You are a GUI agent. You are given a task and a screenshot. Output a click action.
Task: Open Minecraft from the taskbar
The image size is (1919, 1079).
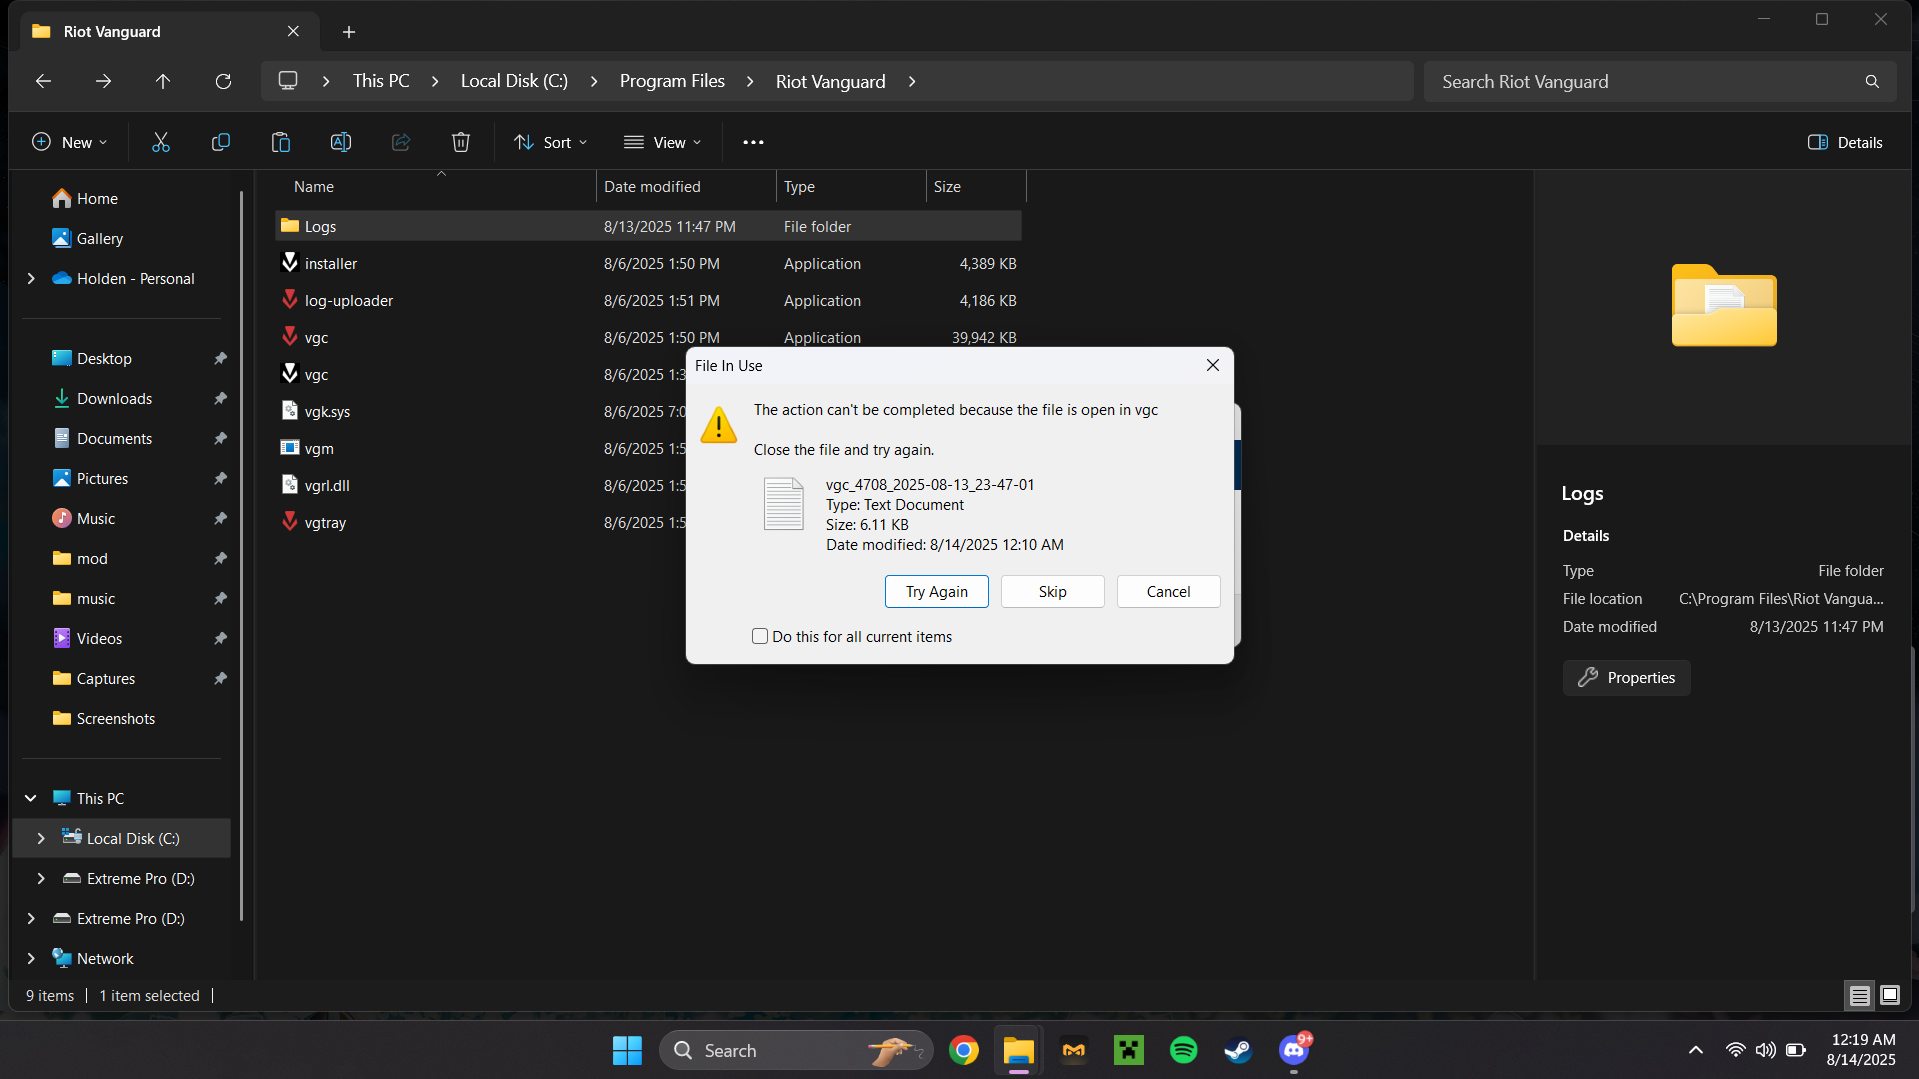point(1128,1050)
